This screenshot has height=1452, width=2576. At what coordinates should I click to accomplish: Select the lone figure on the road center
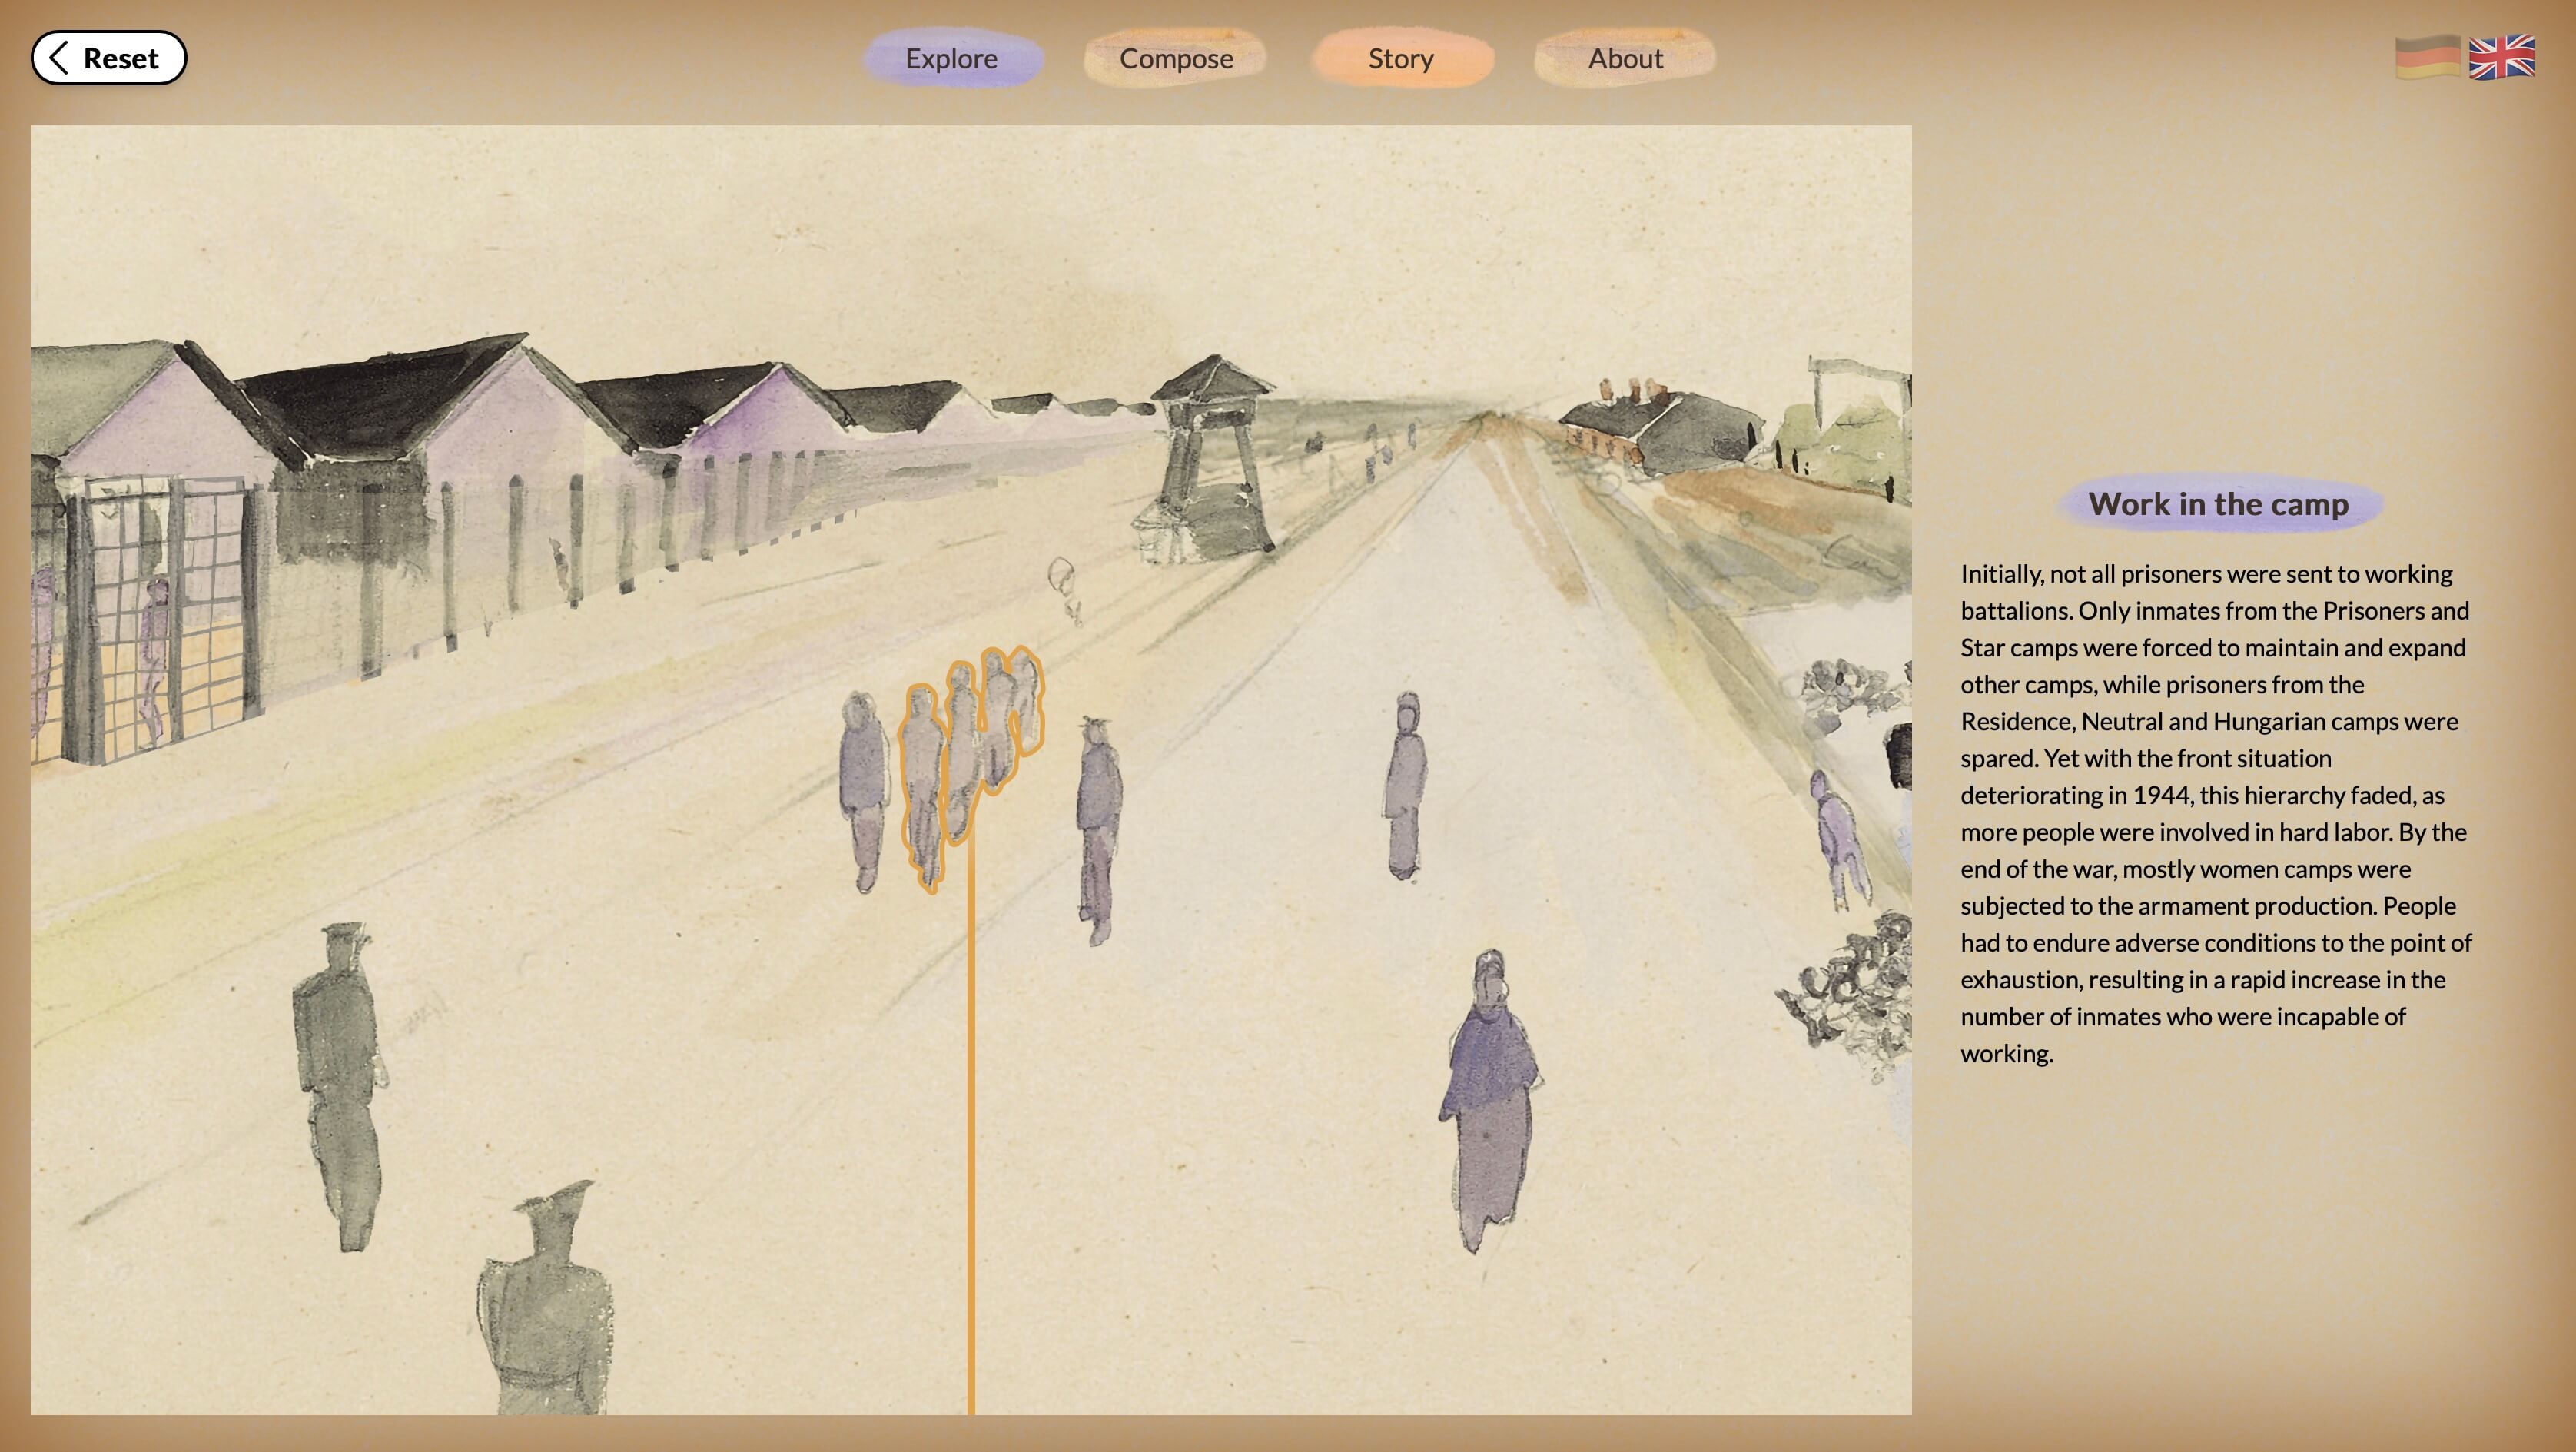pos(1405,785)
